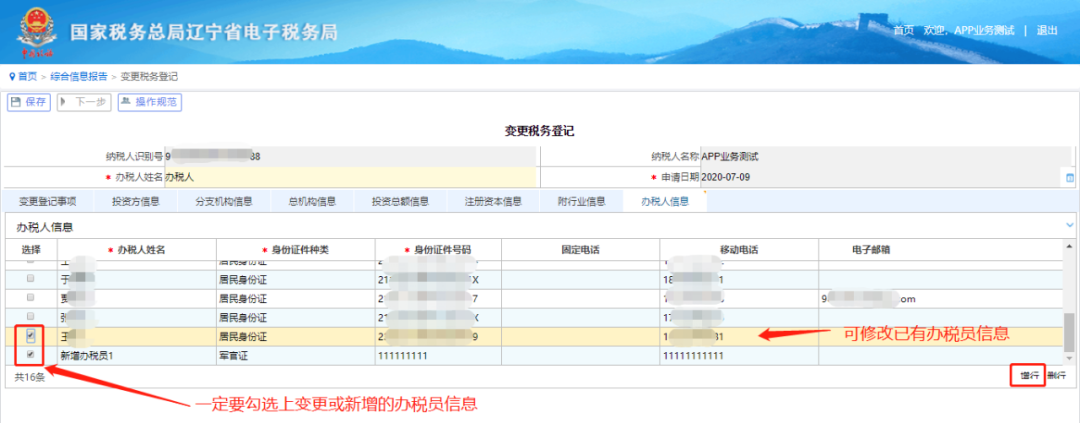Click the 申请日期 date field

[882, 177]
